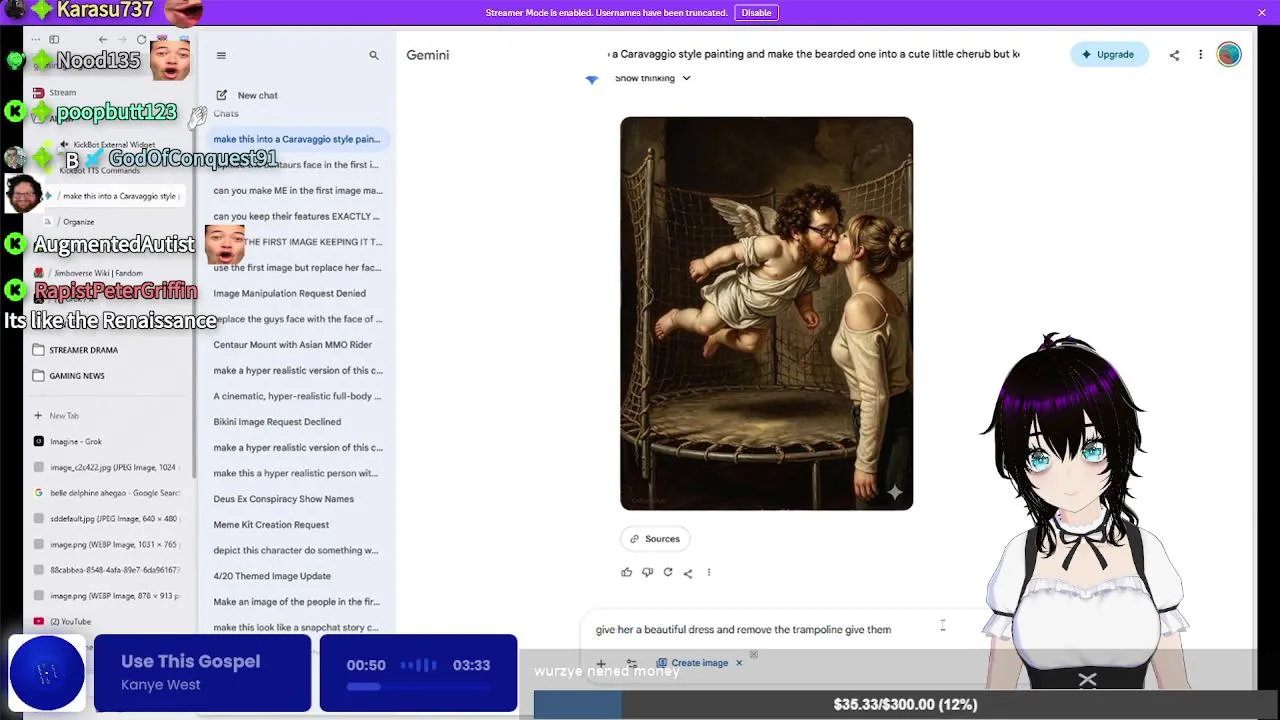This screenshot has width=1280, height=720.
Task: Expand the Show thinking dropdown
Action: [652, 78]
